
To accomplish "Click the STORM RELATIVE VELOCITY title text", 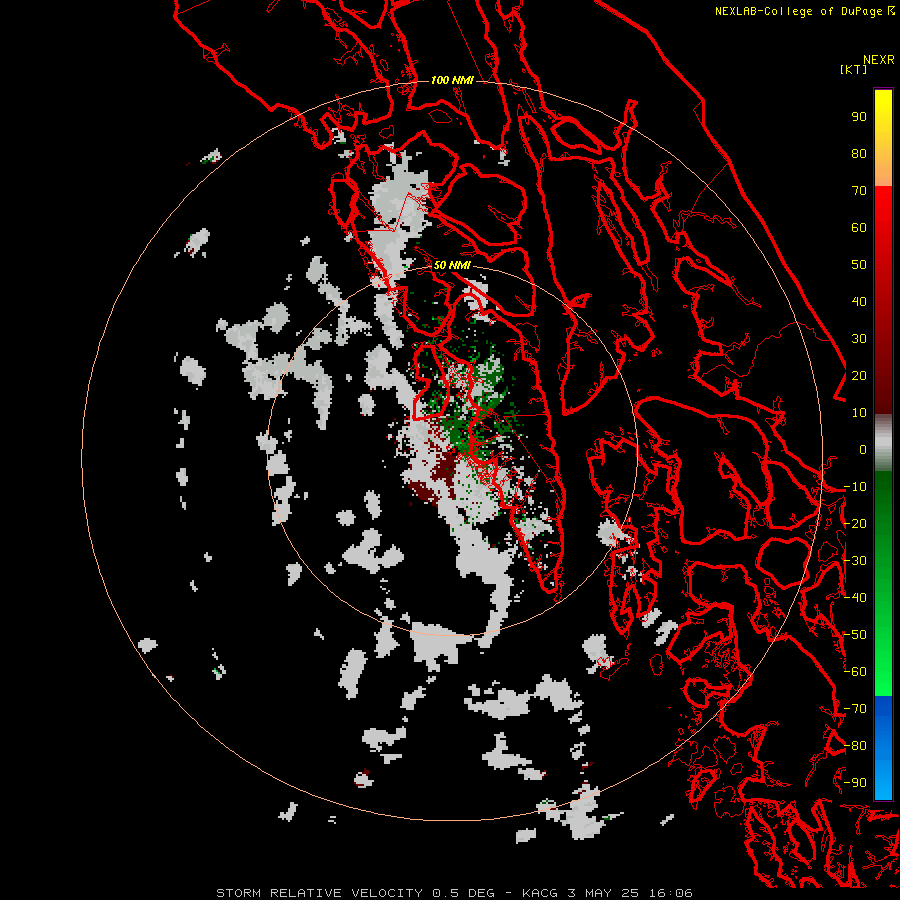I will coord(319,893).
